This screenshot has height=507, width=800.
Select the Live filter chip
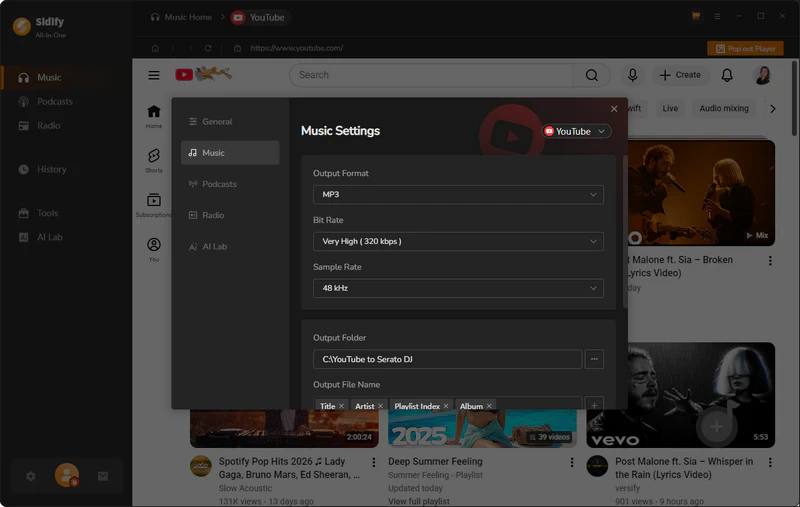670,108
